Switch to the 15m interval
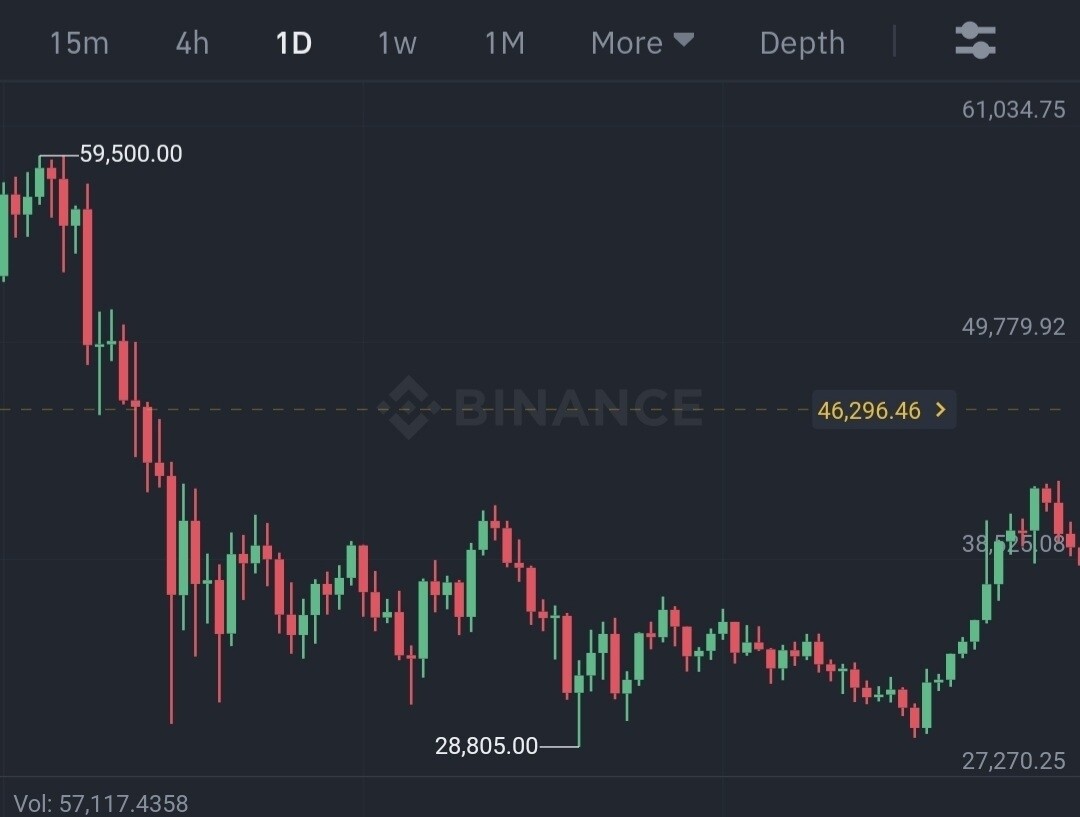The image size is (1080, 817). 79,43
